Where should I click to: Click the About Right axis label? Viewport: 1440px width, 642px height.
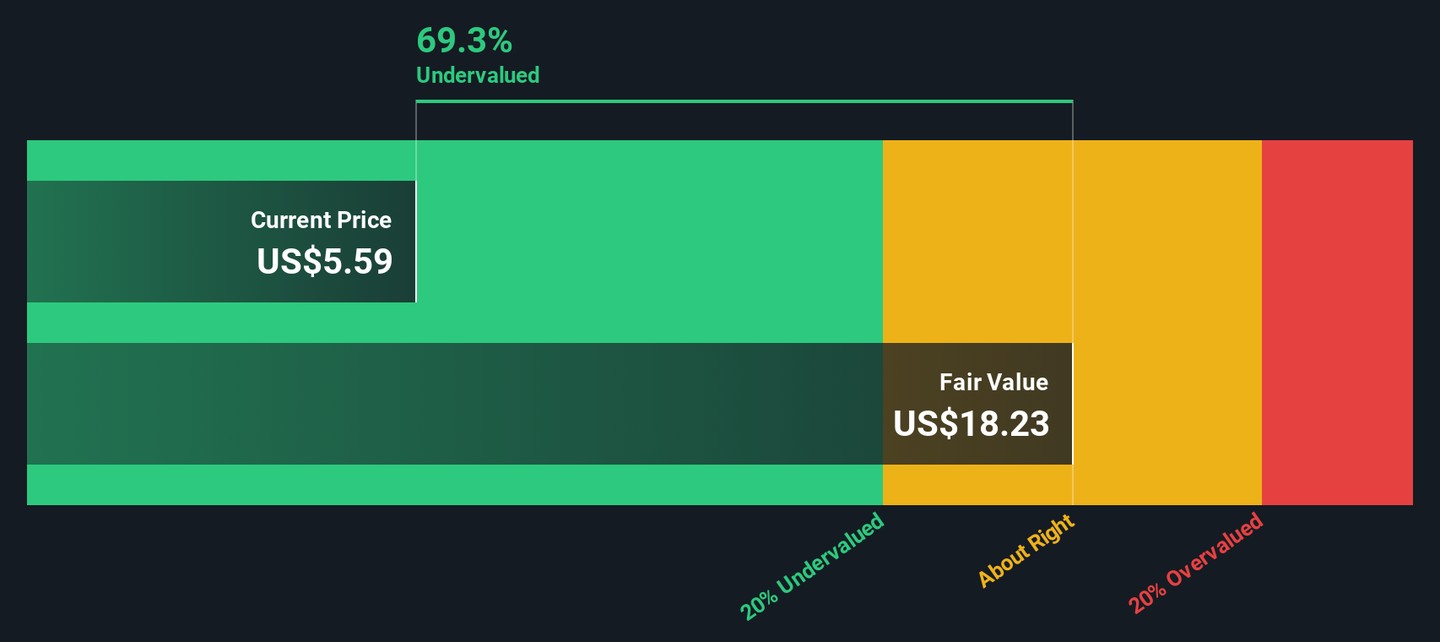1025,551
